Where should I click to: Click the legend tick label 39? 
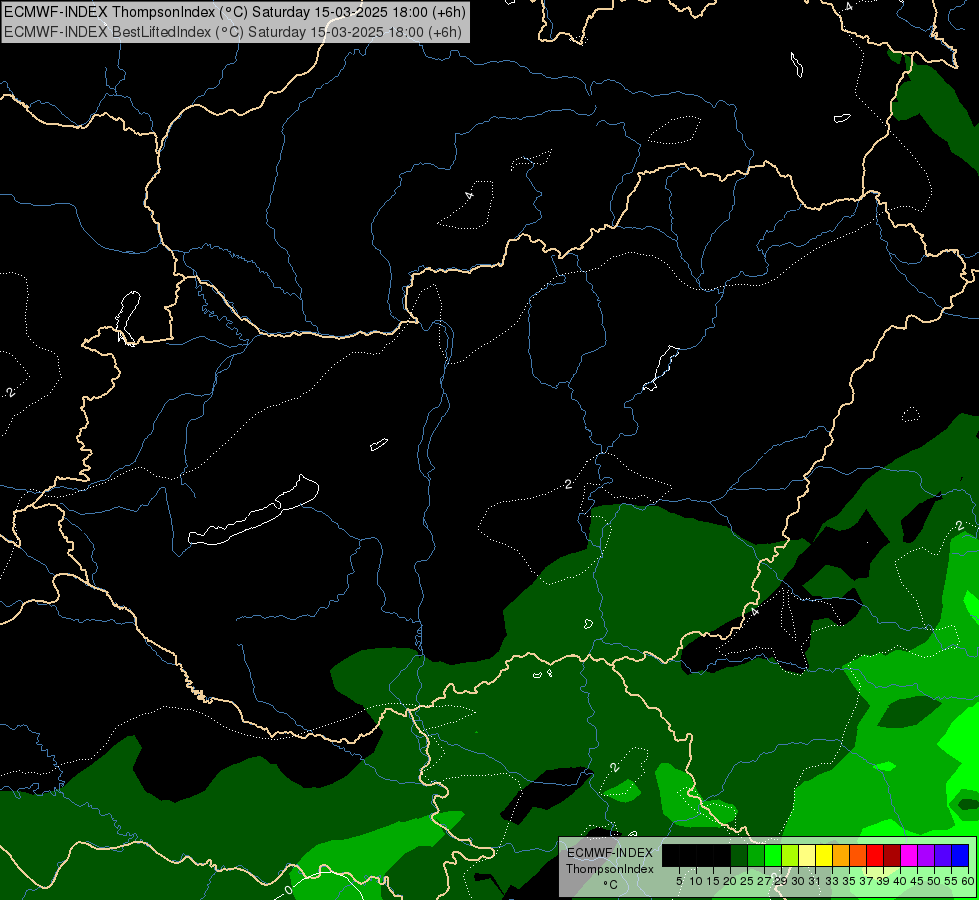coord(883,881)
